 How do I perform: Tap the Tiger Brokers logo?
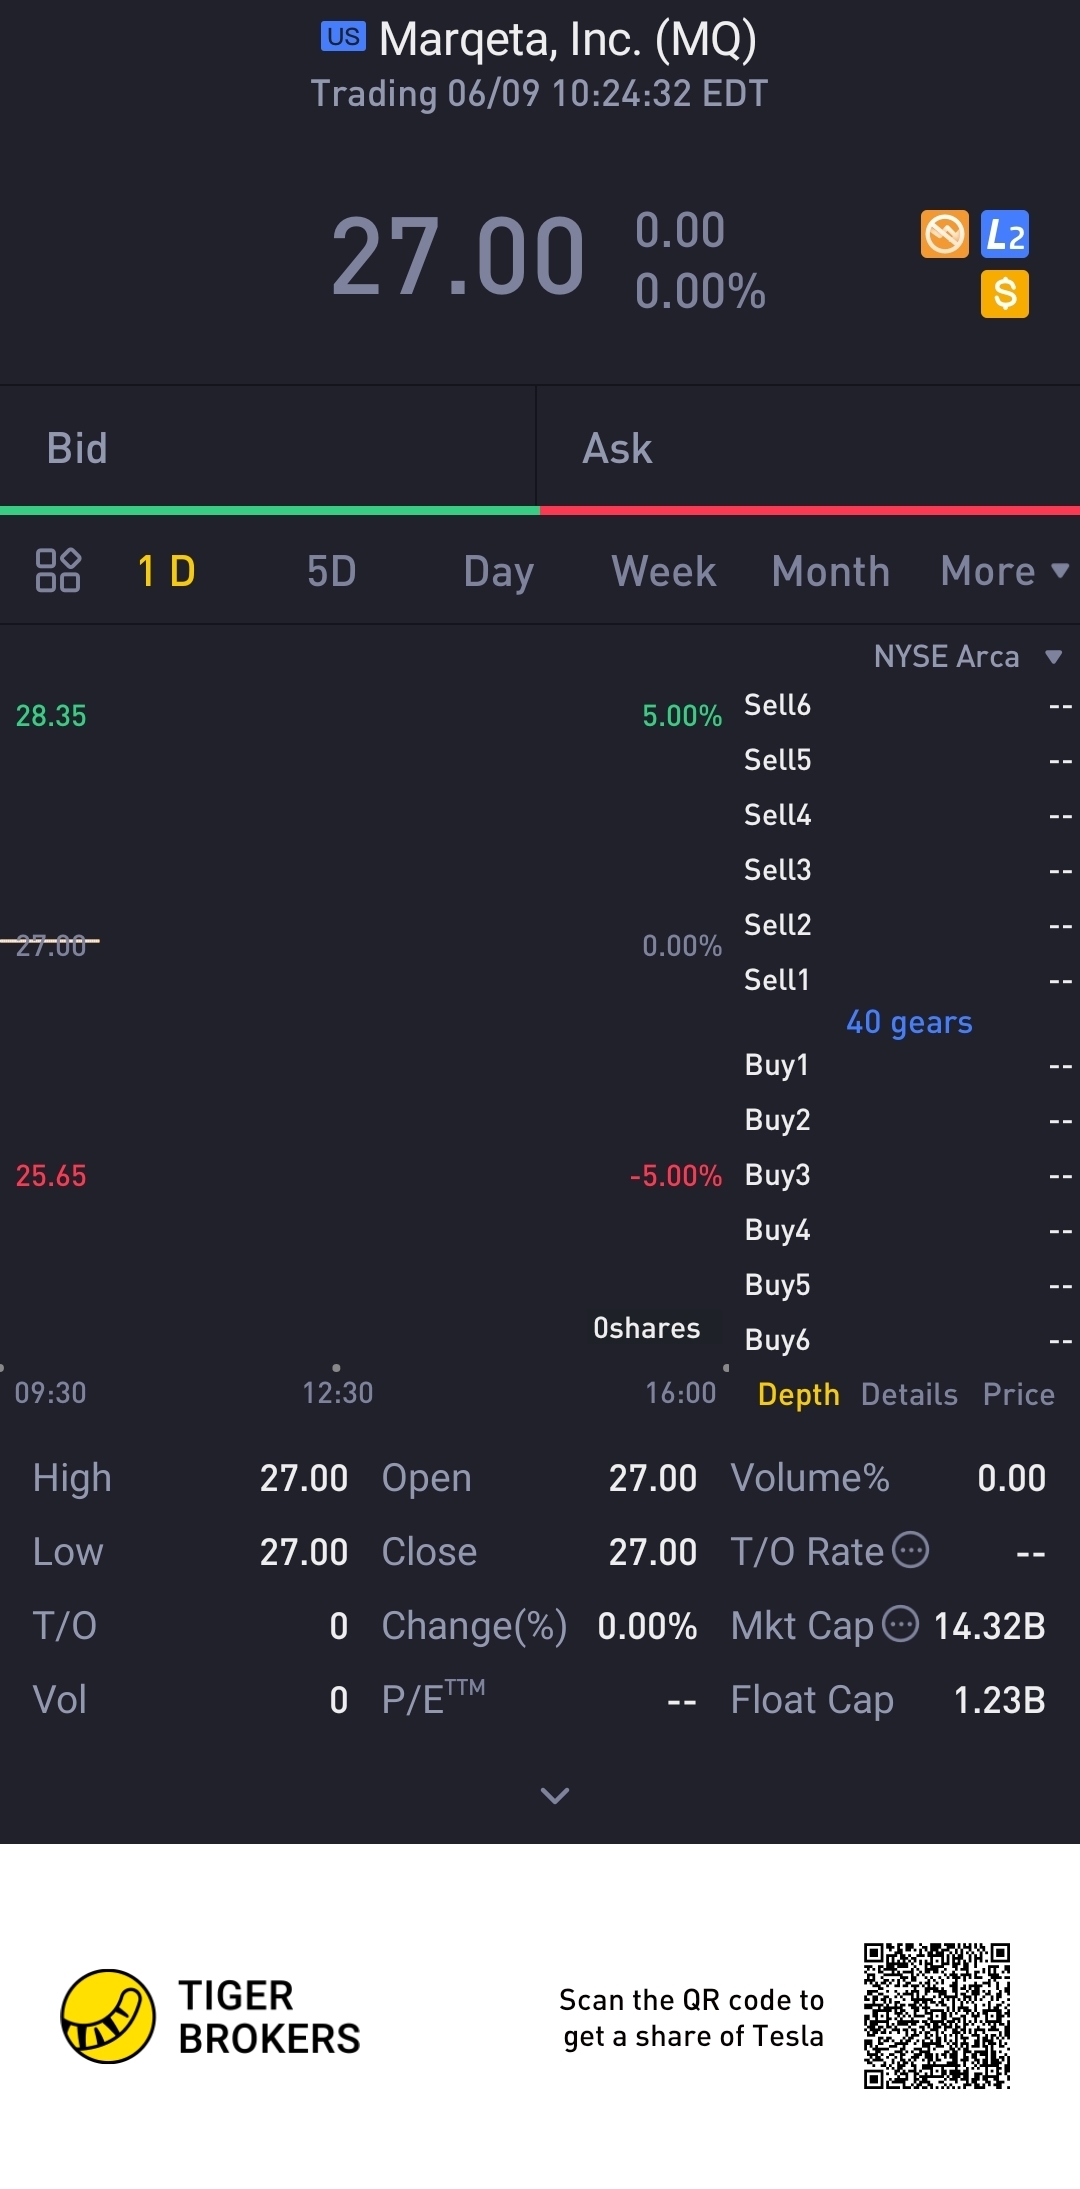pos(108,2016)
